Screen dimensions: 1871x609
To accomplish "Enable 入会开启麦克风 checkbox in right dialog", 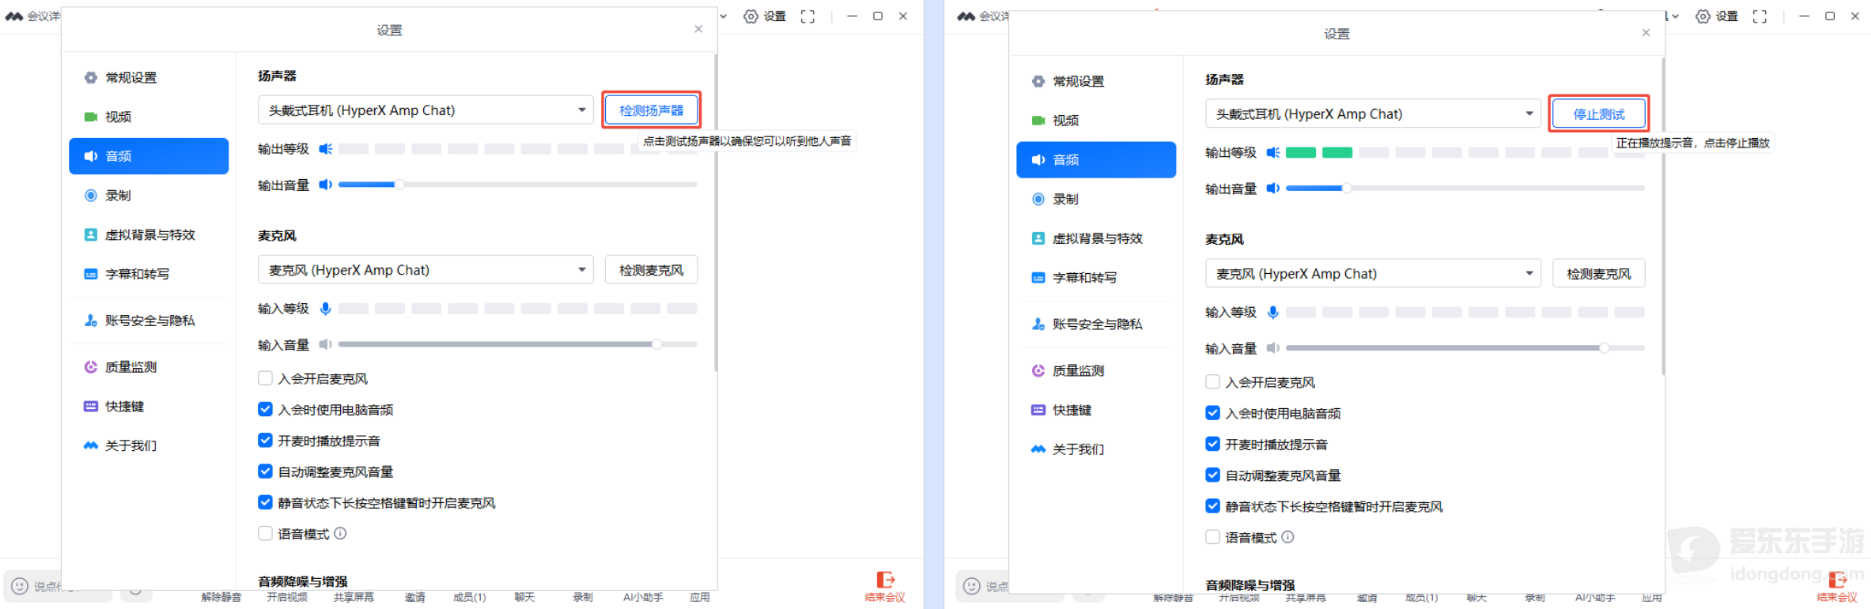I will [x=1213, y=382].
